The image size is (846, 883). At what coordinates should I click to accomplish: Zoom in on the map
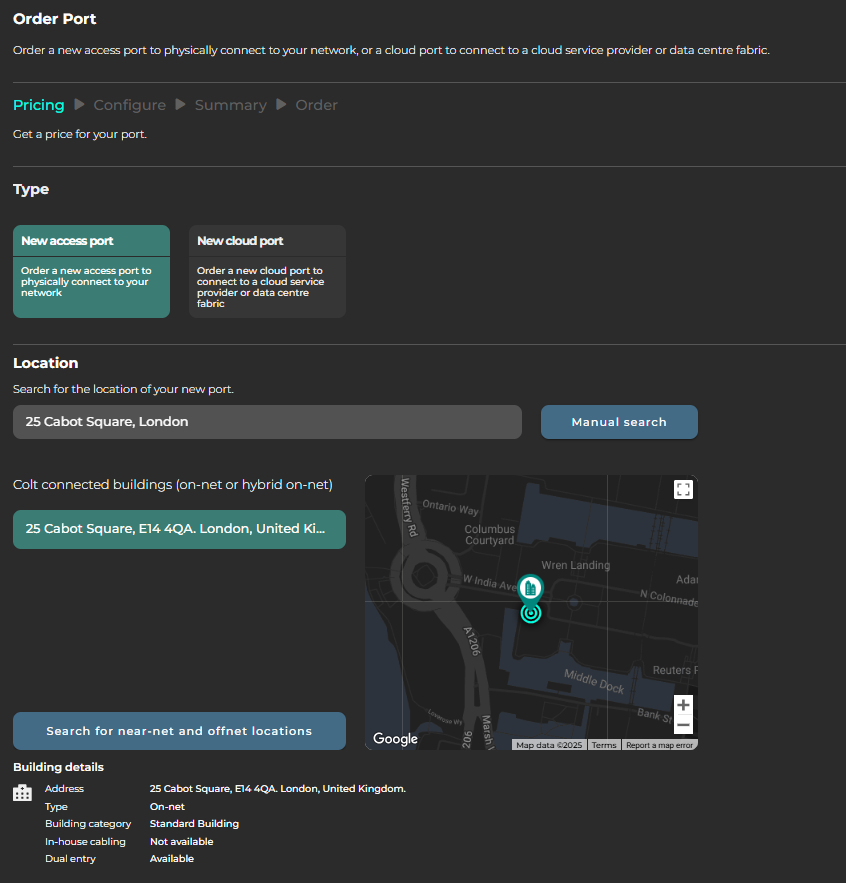(x=683, y=705)
